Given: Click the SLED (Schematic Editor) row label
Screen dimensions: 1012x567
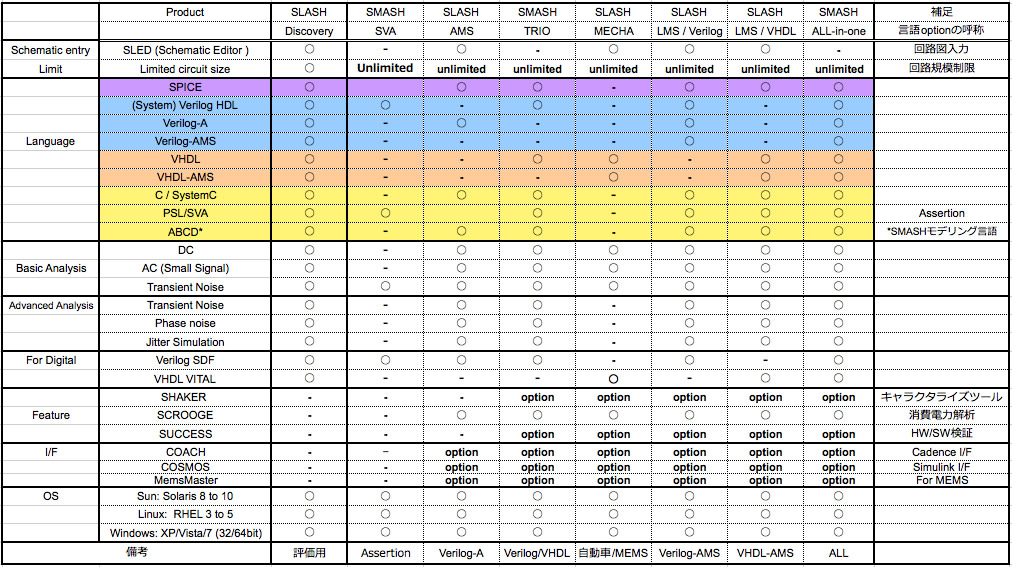Looking at the screenshot, I should coord(186,50).
